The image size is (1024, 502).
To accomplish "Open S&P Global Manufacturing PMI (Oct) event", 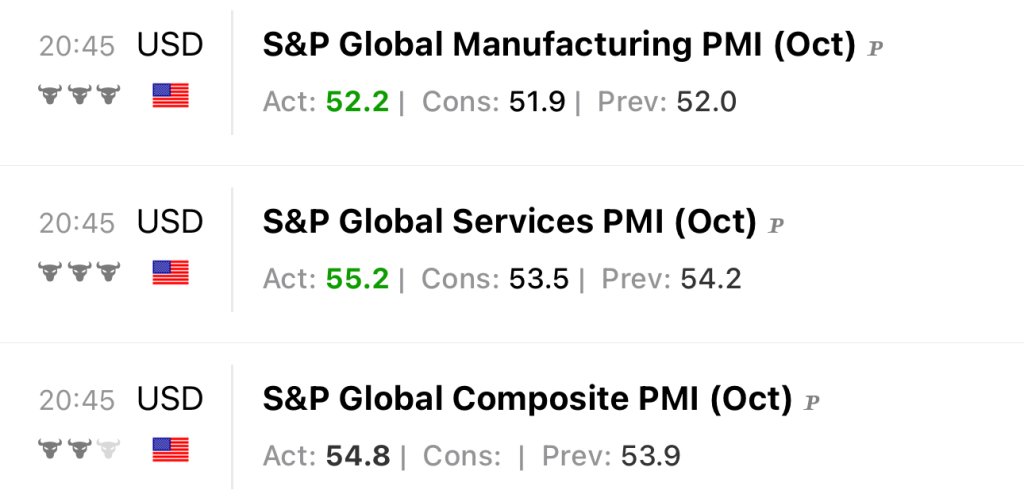I will coord(559,45).
